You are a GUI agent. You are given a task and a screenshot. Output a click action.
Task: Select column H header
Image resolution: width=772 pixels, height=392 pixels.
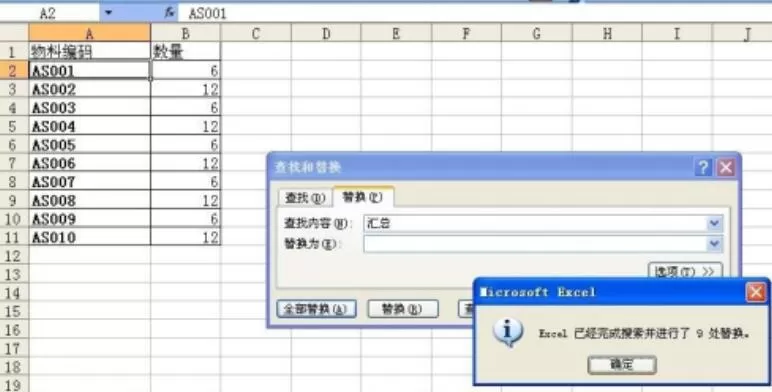pyautogui.click(x=607, y=33)
